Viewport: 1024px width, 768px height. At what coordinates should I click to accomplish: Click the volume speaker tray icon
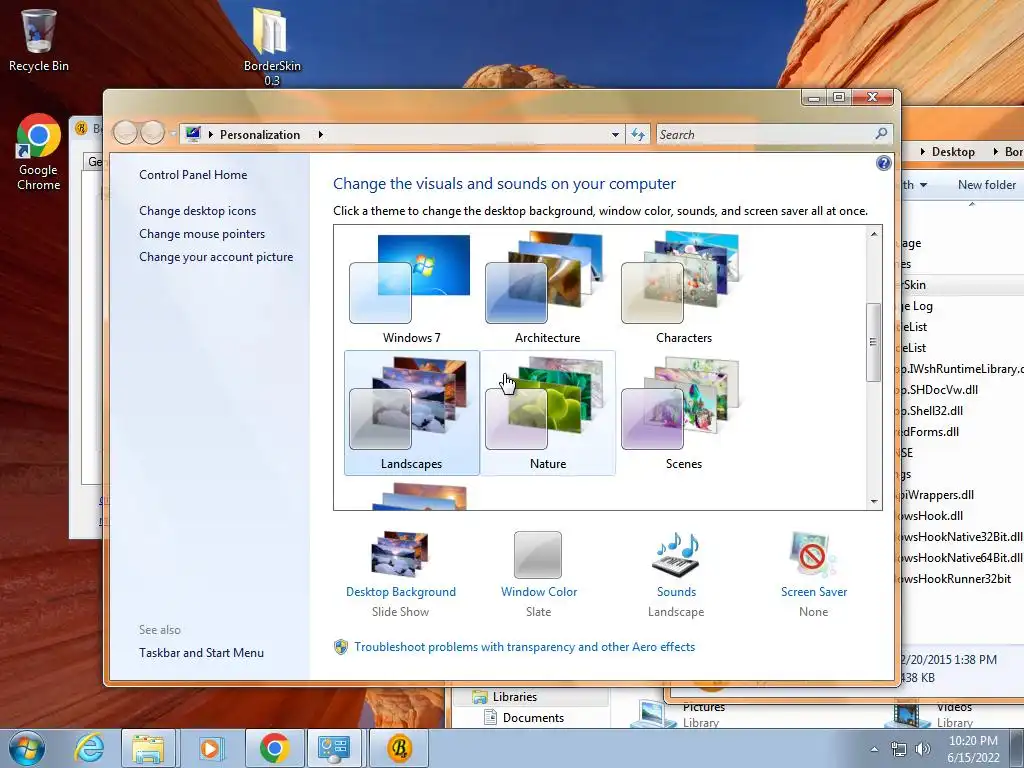pyautogui.click(x=922, y=750)
